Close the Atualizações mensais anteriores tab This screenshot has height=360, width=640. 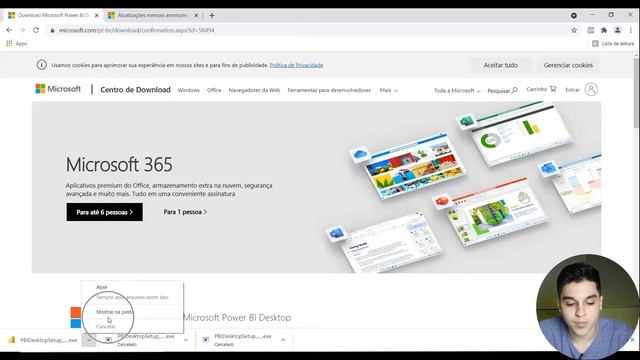click(196, 16)
